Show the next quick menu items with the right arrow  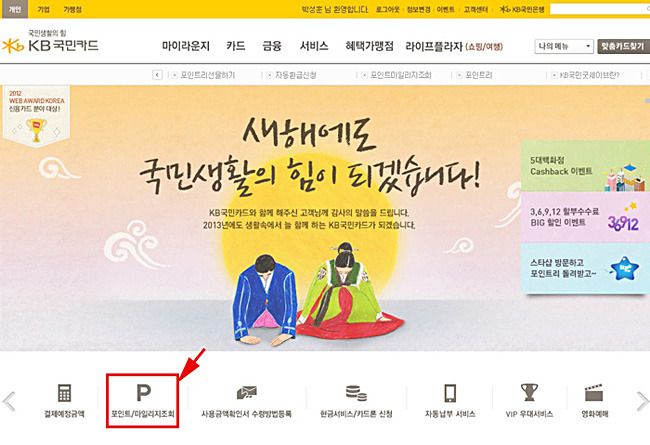click(643, 401)
